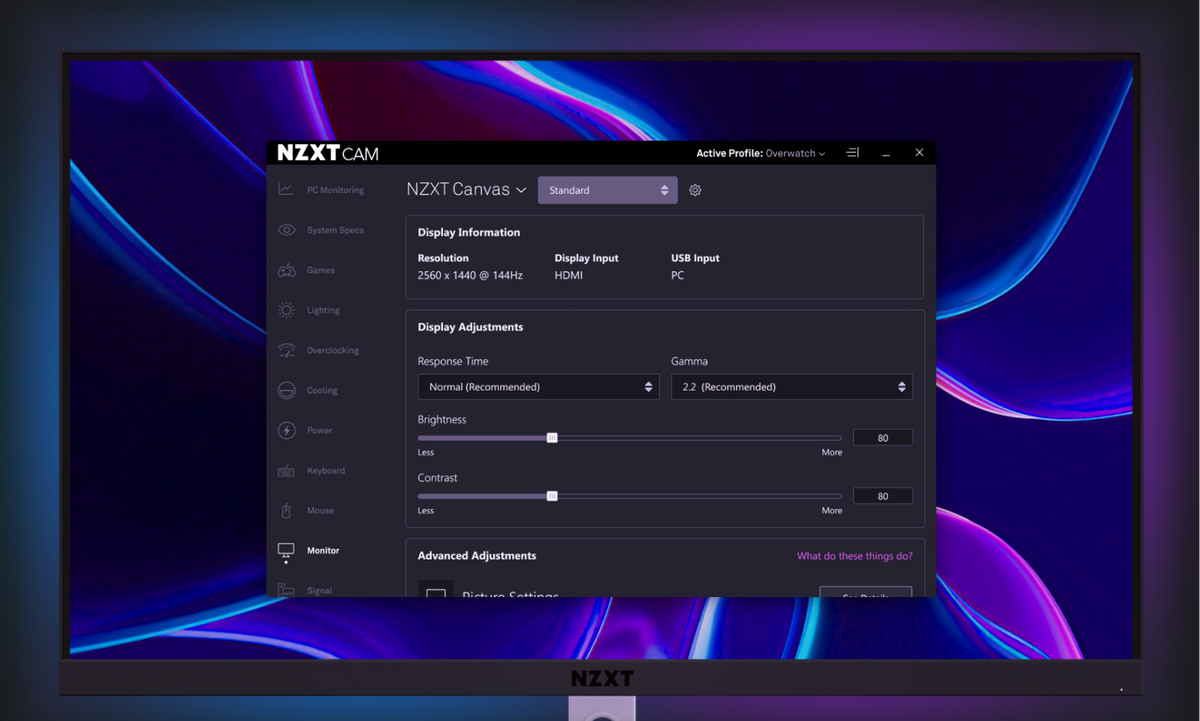
Task: Toggle the compact view icon in title bar
Action: click(852, 153)
